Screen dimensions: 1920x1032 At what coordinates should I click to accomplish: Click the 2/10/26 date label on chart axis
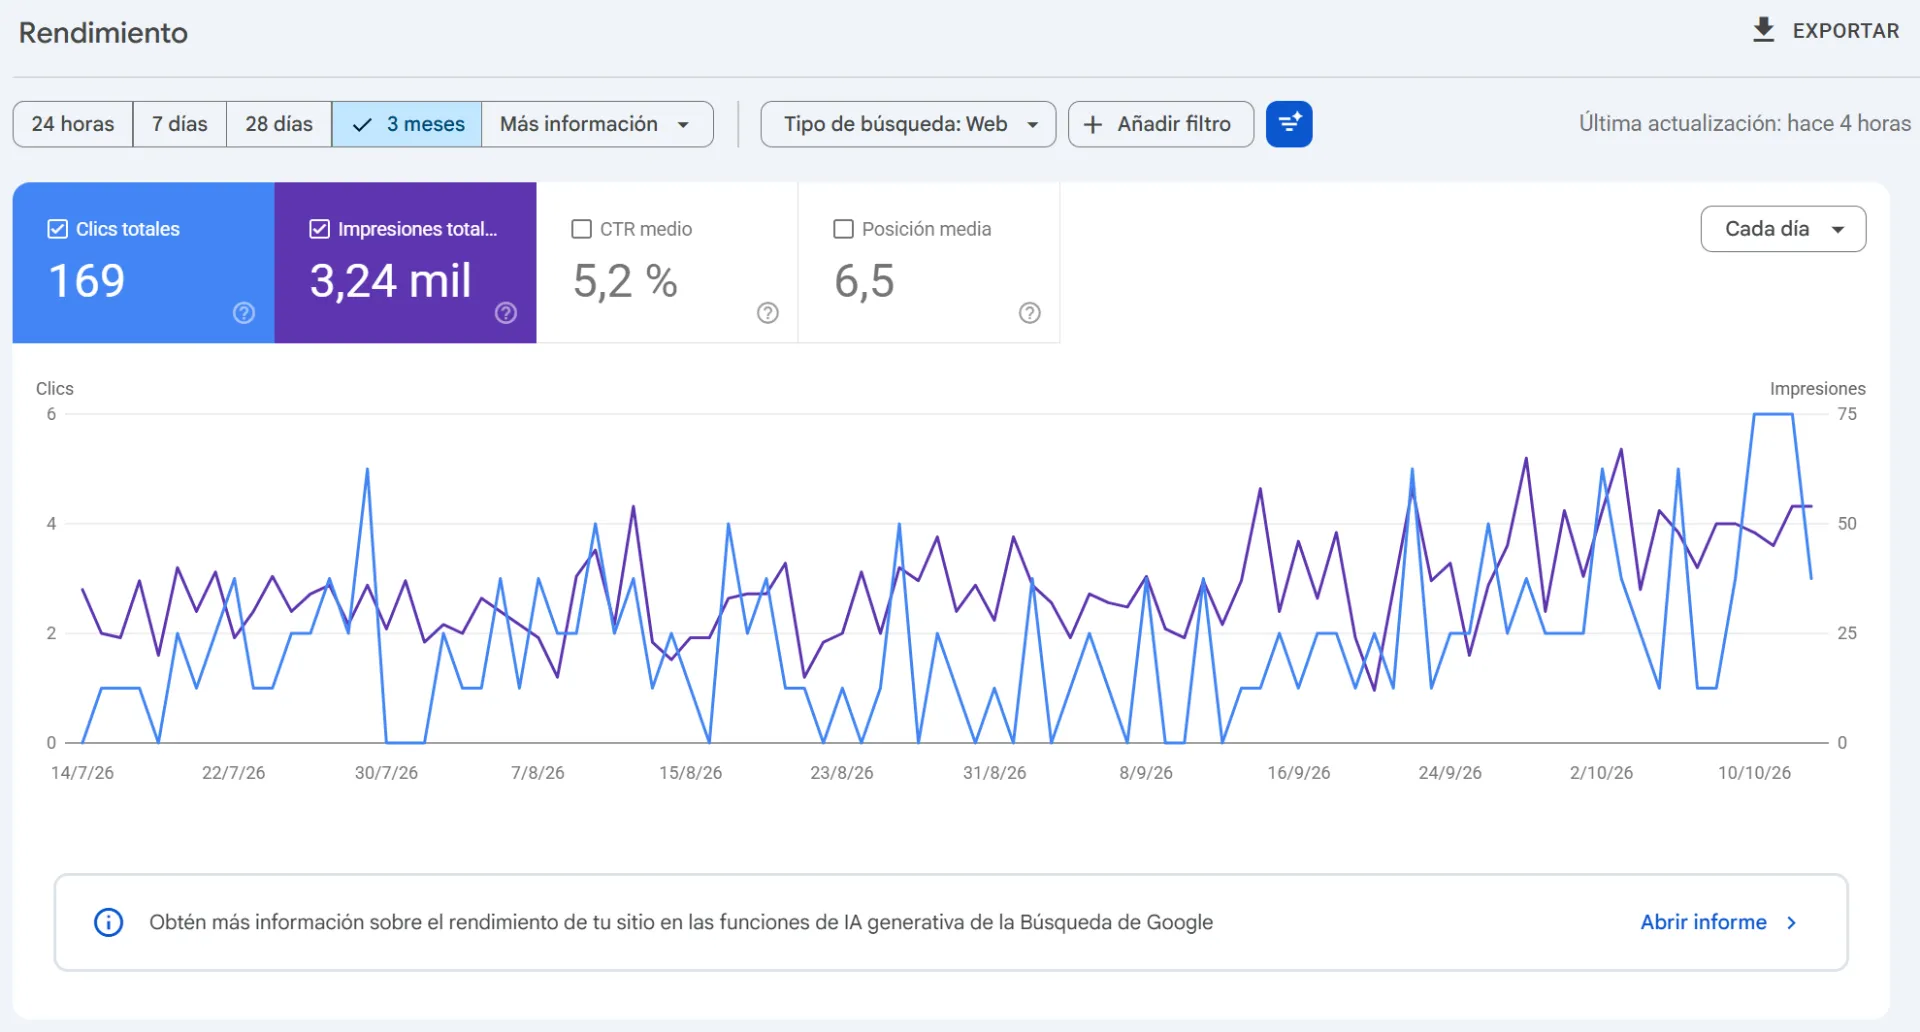(1601, 773)
